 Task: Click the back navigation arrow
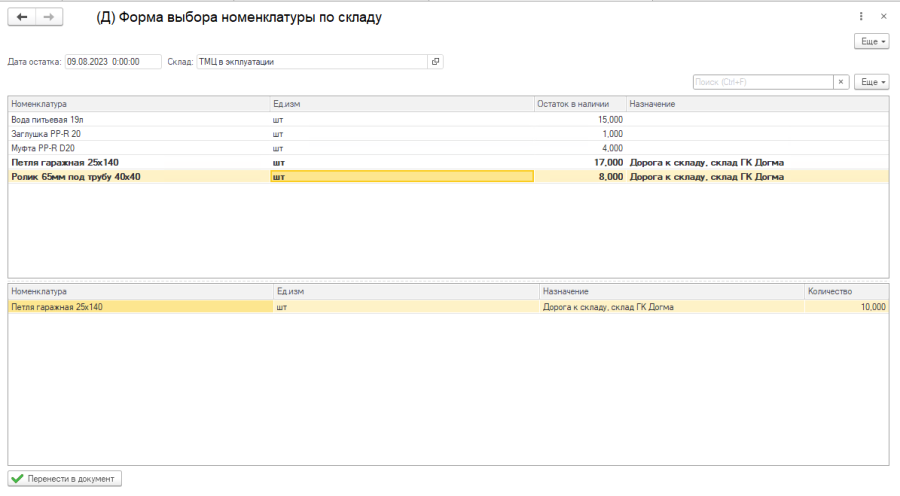click(x=22, y=17)
